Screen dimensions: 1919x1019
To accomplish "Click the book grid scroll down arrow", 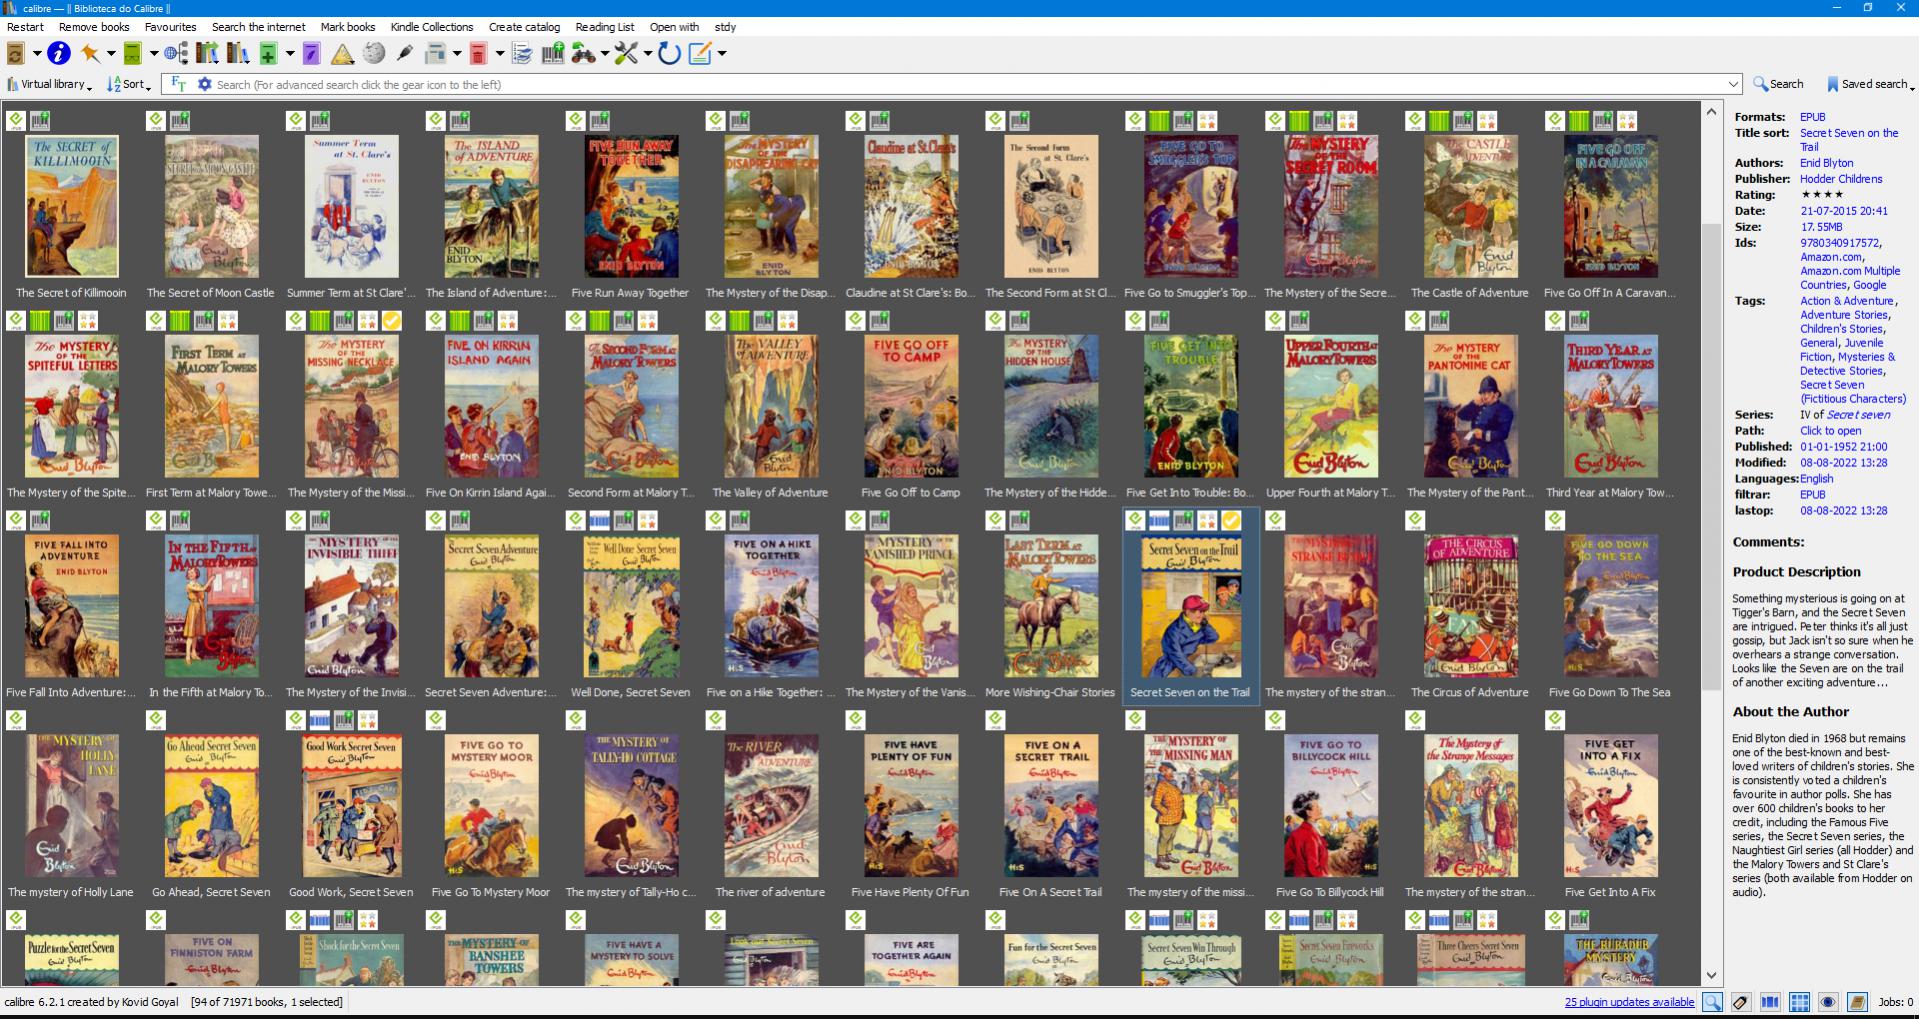I will tap(1711, 976).
